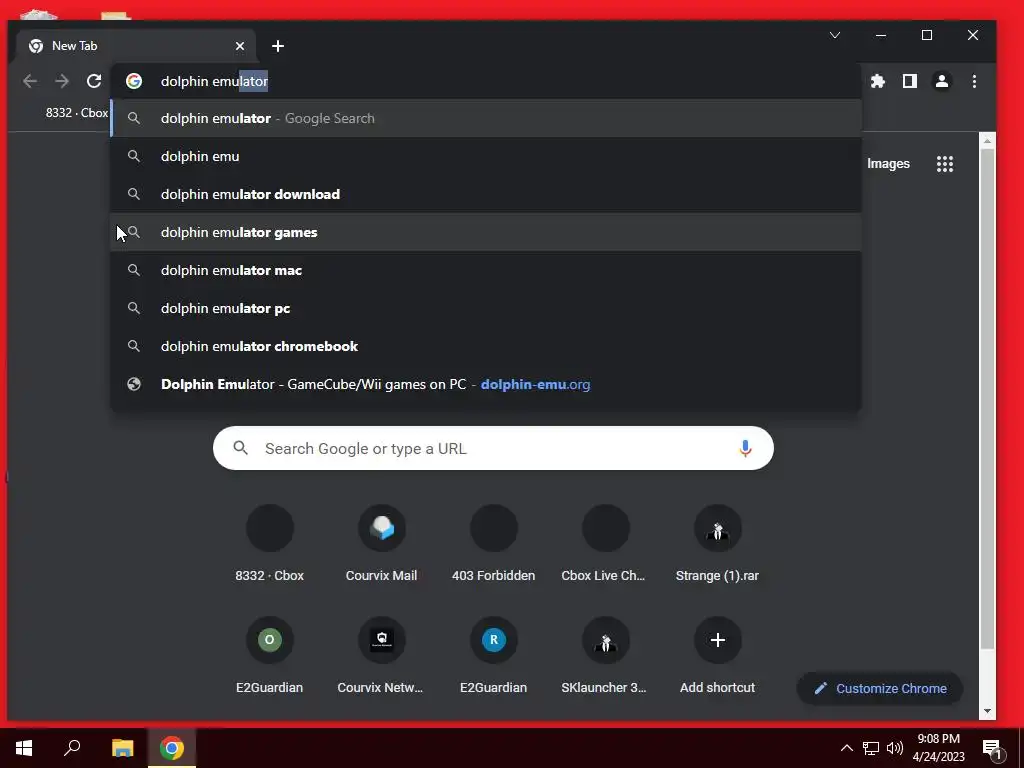Pick the dolphin emulator chromebook suggestion
The image size is (1024, 768).
487,345
